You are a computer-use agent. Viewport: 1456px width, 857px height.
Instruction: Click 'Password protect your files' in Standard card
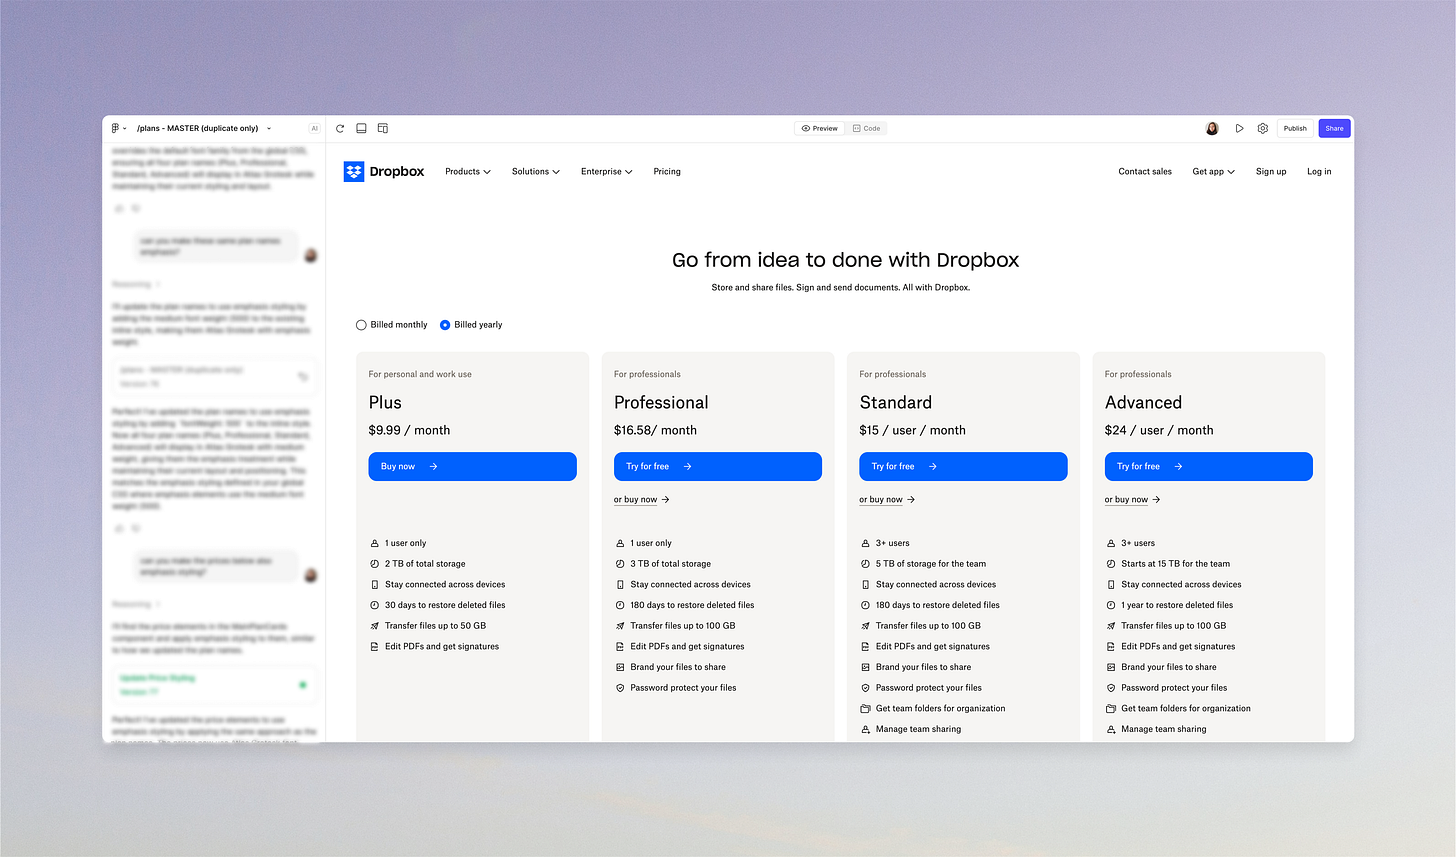click(x=929, y=688)
